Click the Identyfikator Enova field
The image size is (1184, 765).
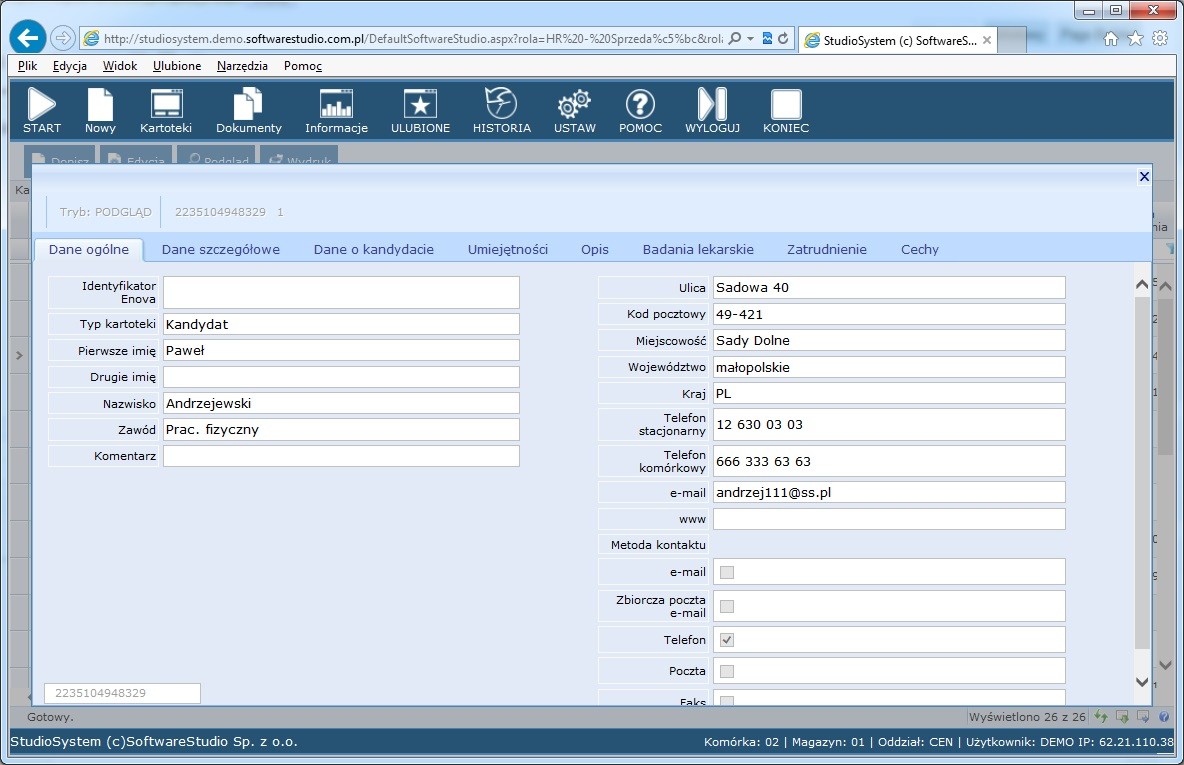tap(341, 292)
